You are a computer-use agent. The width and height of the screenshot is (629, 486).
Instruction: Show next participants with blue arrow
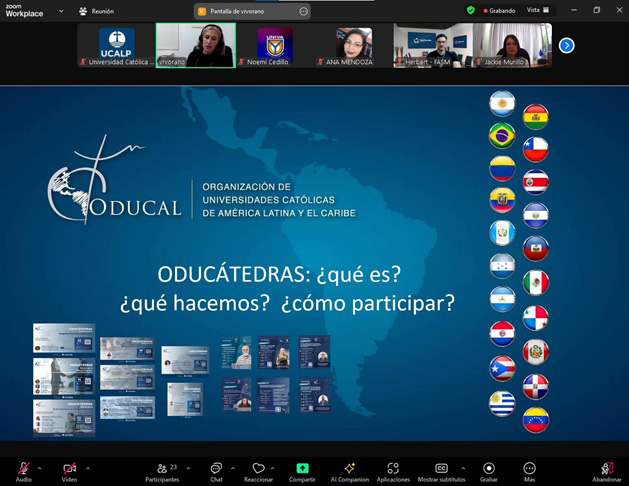(x=566, y=45)
